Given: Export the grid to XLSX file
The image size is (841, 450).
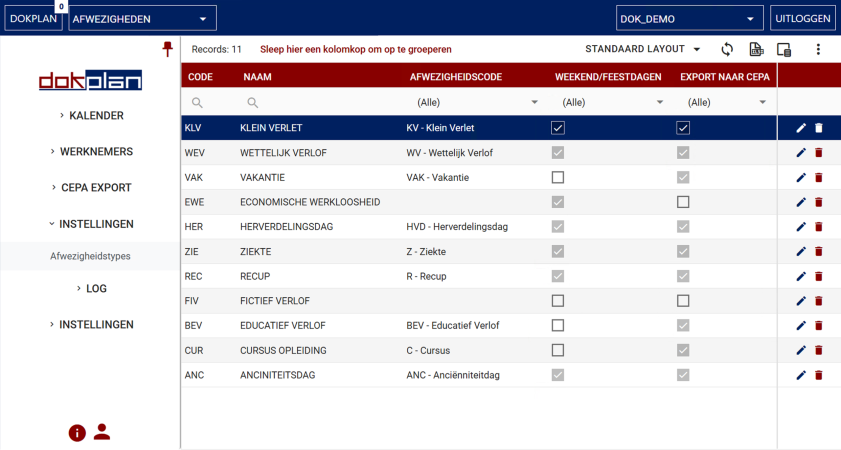Looking at the screenshot, I should 756,49.
